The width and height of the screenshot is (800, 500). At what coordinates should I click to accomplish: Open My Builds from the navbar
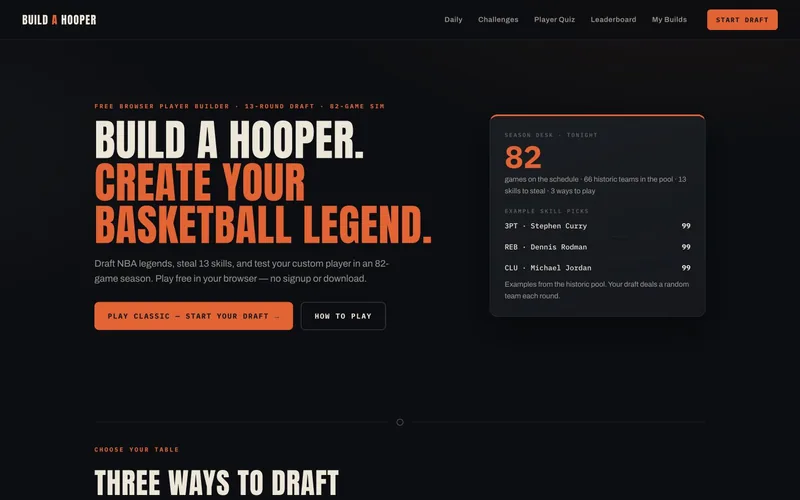[669, 20]
